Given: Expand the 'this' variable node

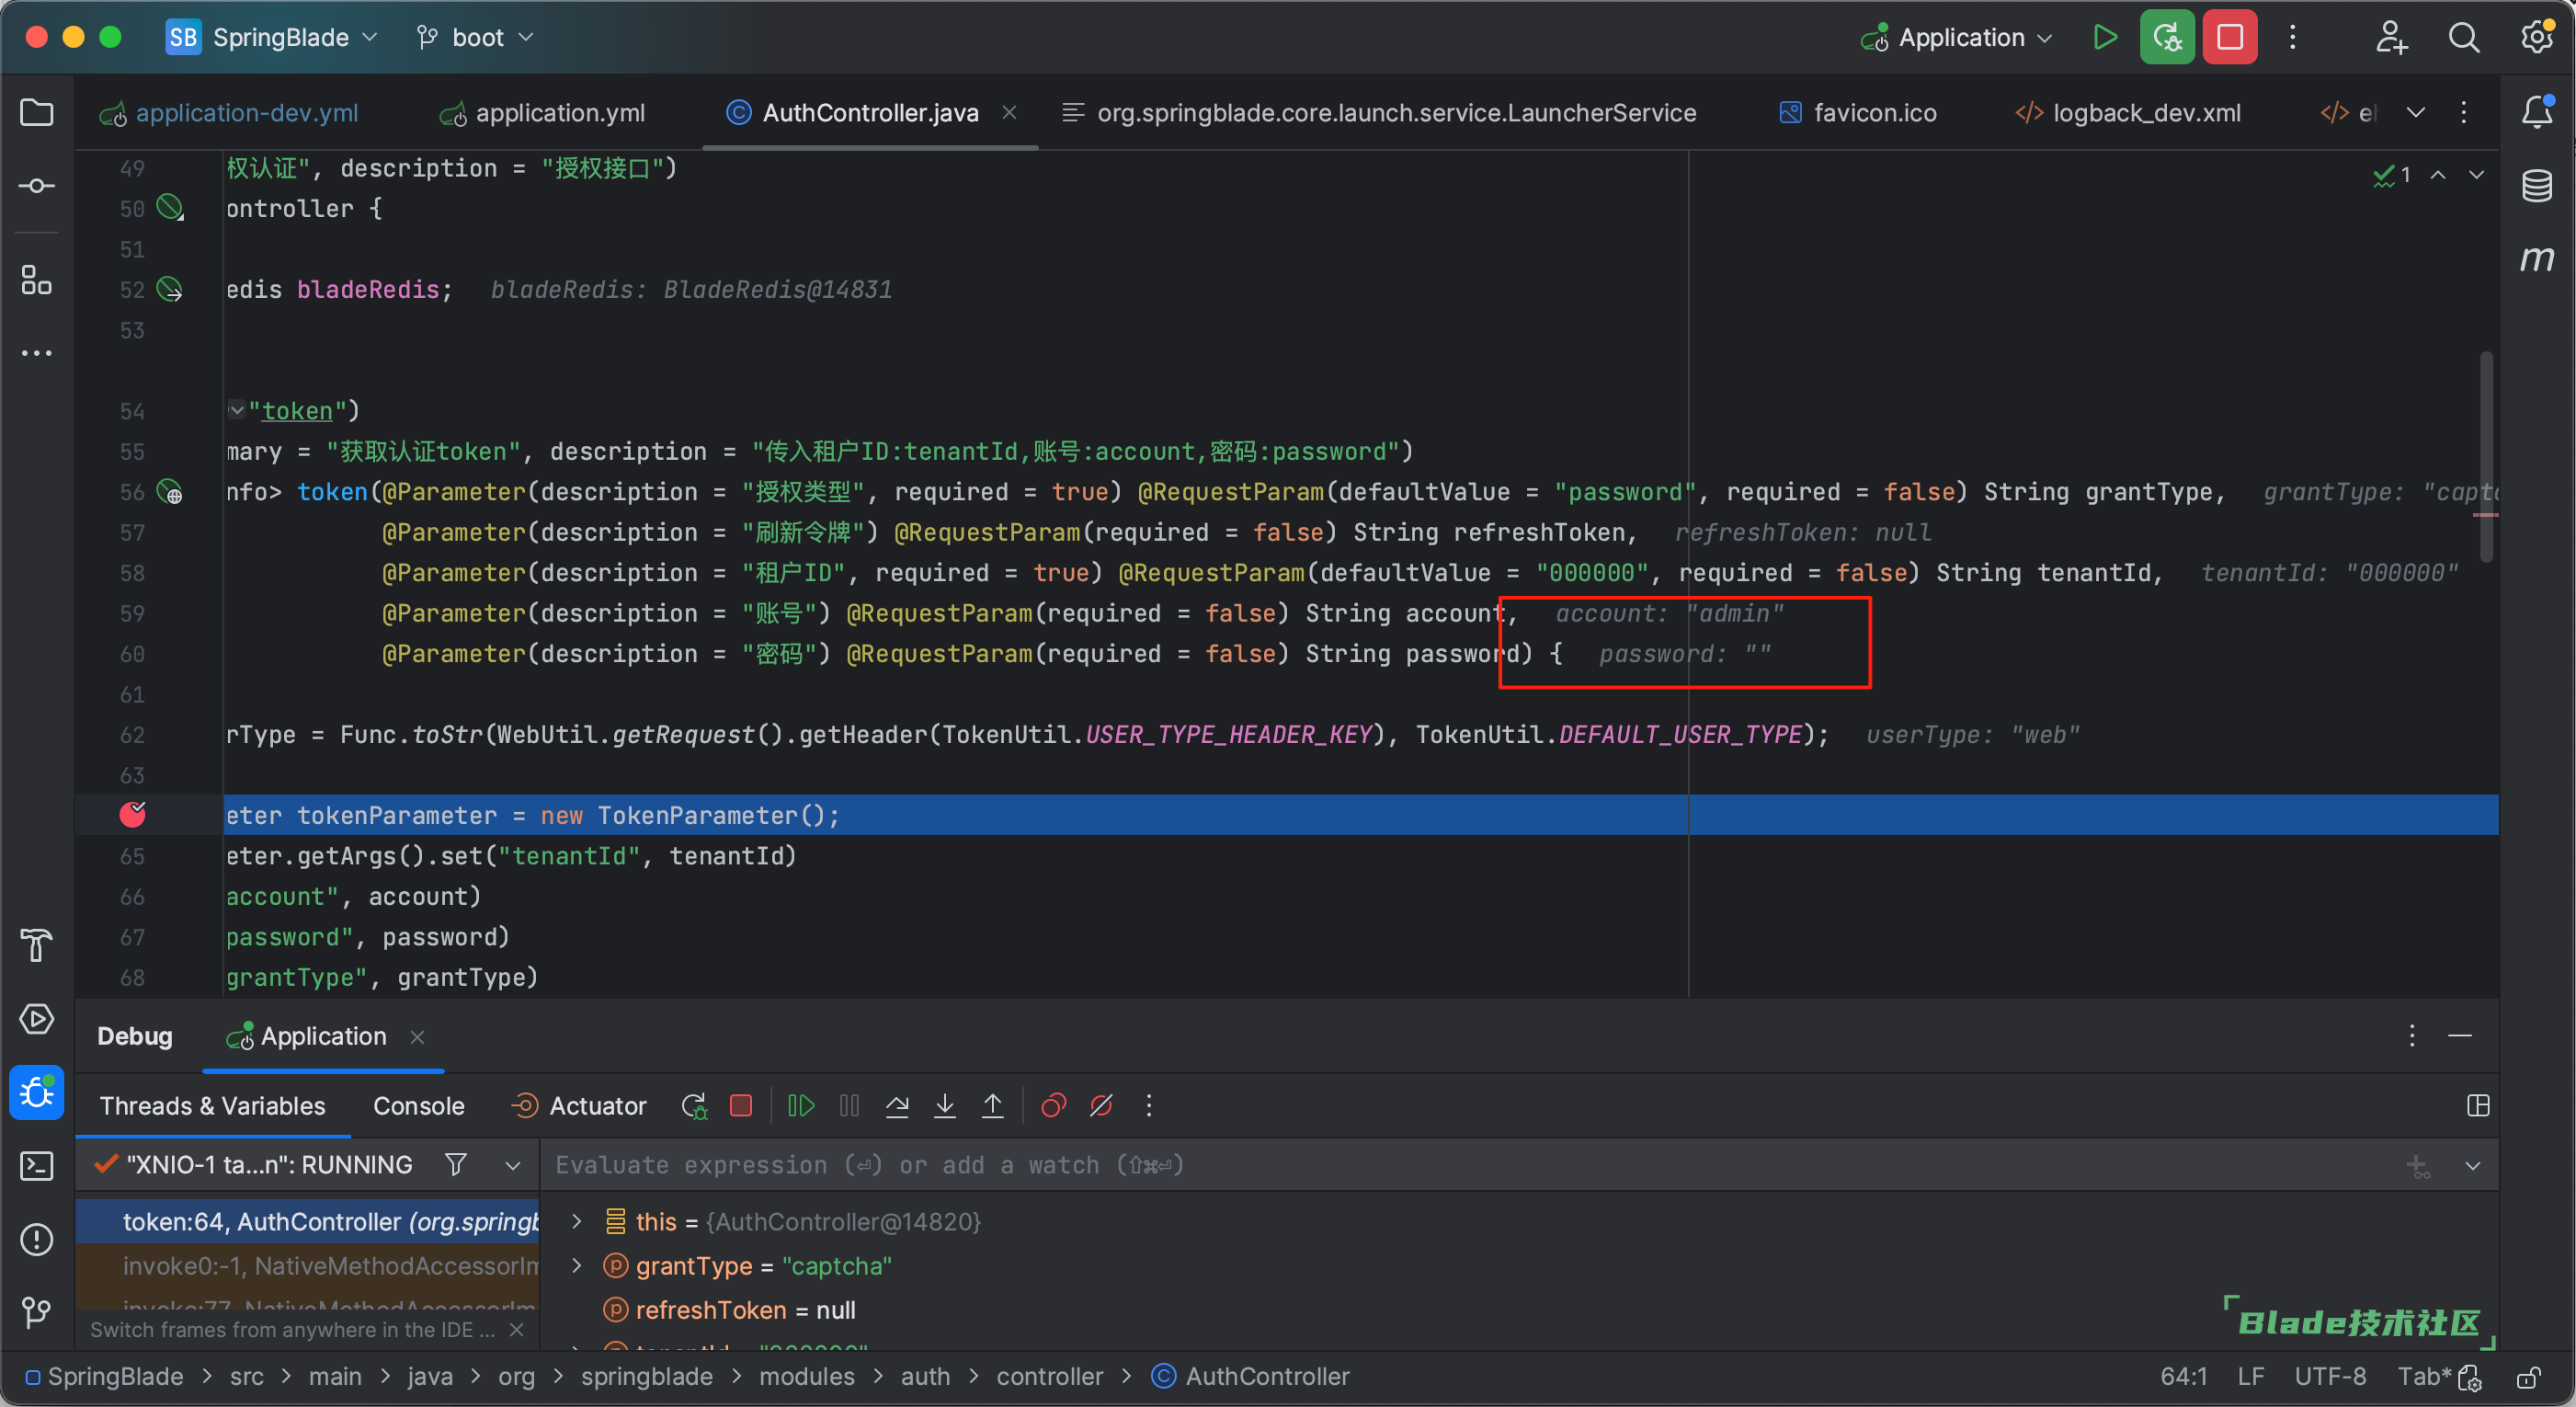Looking at the screenshot, I should pyautogui.click(x=577, y=1221).
